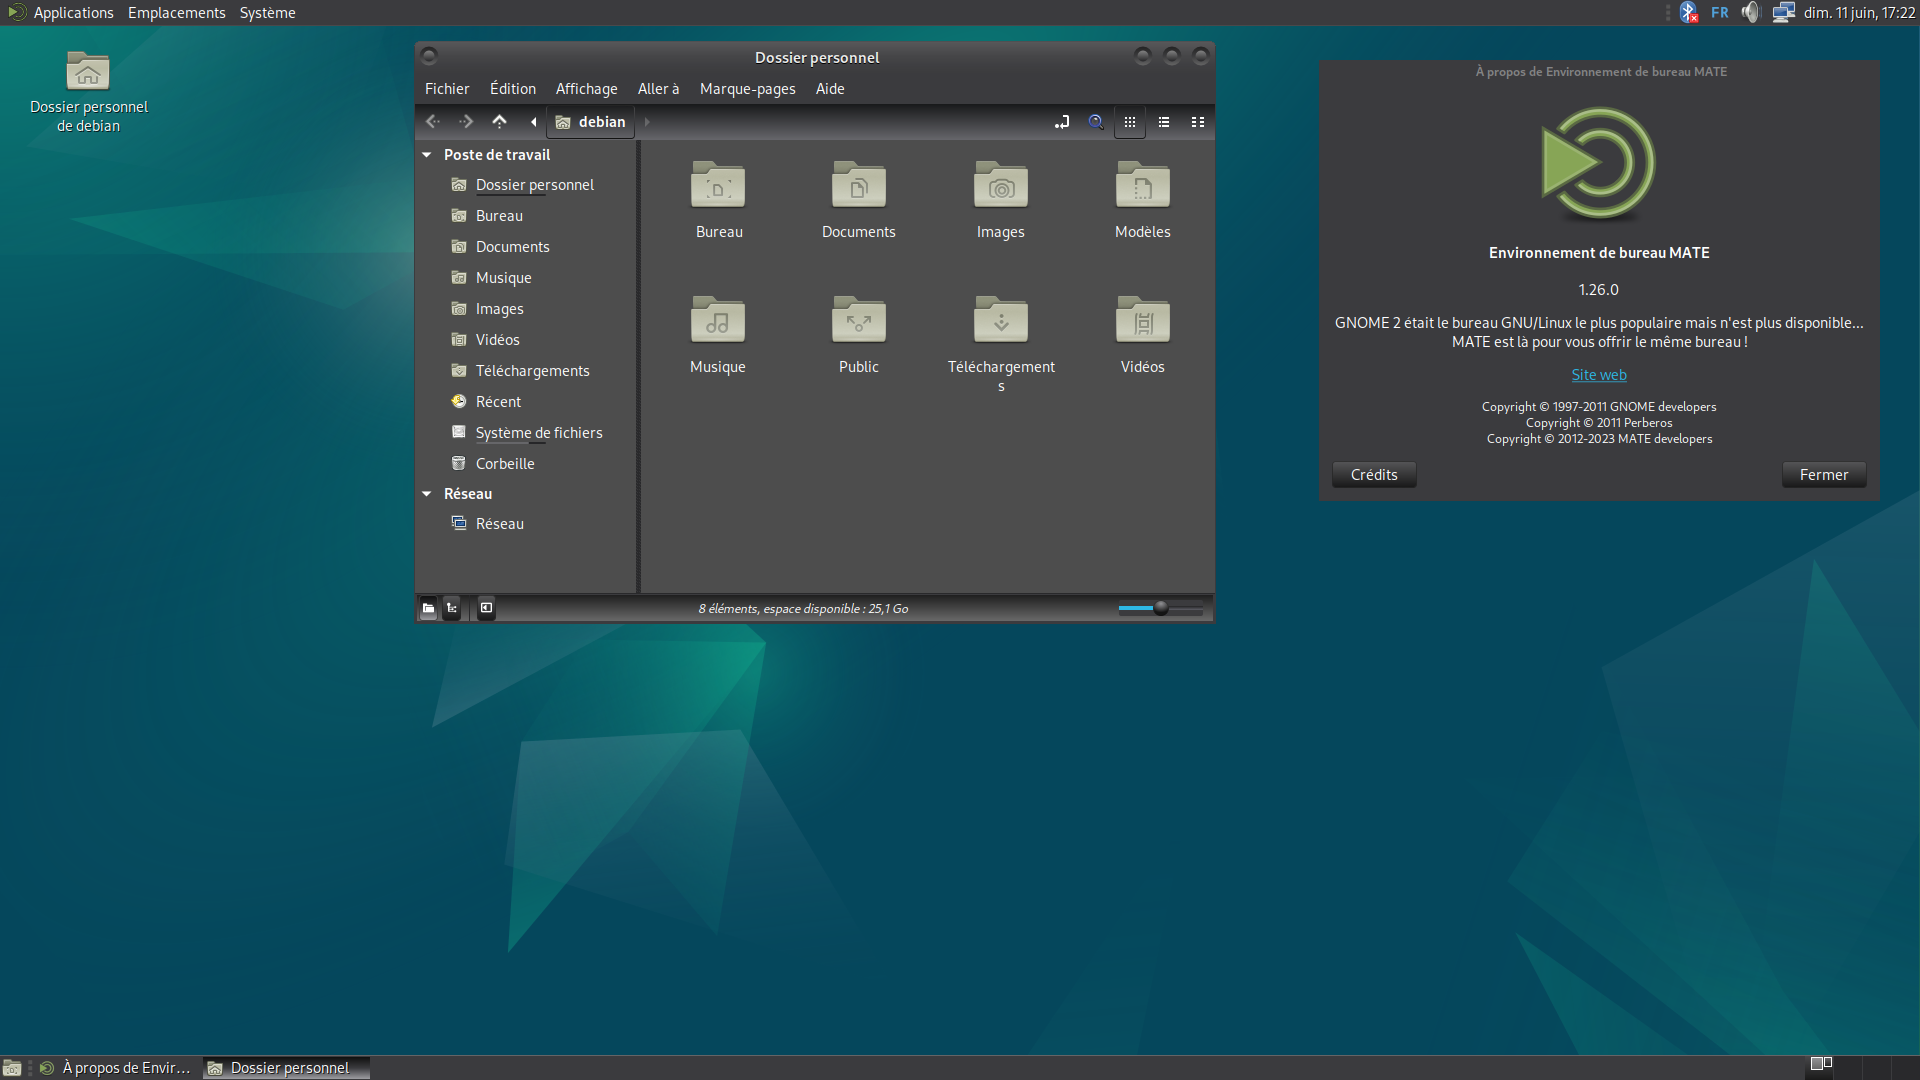Hide the side panel with statusbar toggle

tap(486, 608)
